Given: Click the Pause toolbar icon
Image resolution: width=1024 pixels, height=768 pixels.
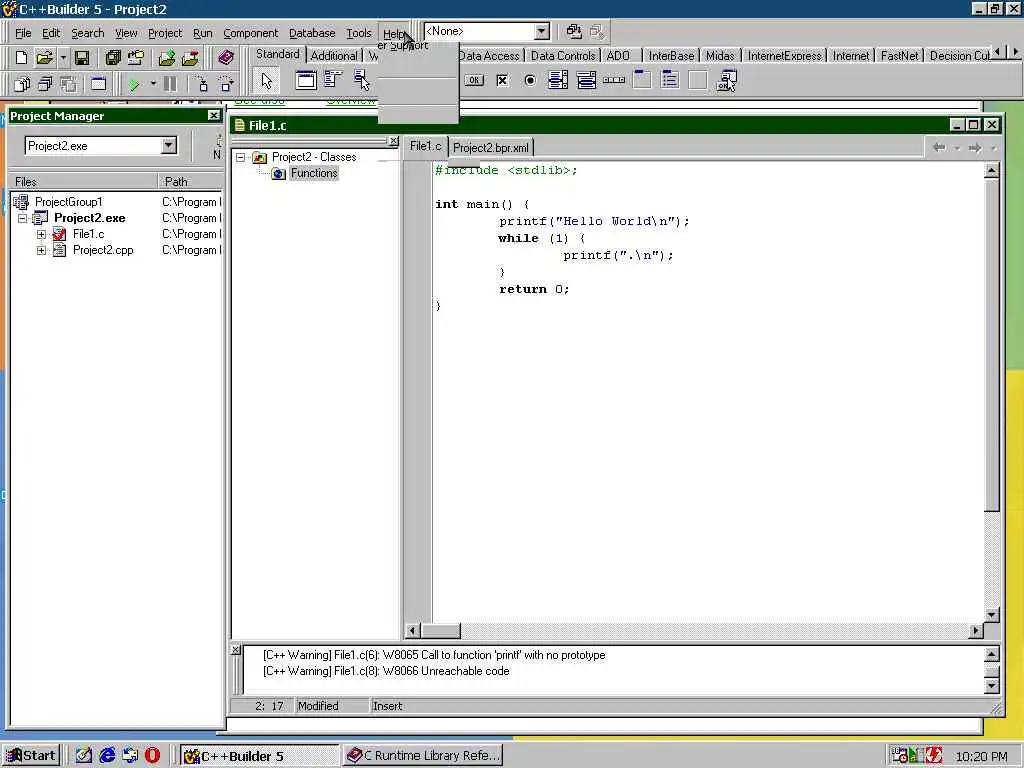Looking at the screenshot, I should point(170,84).
